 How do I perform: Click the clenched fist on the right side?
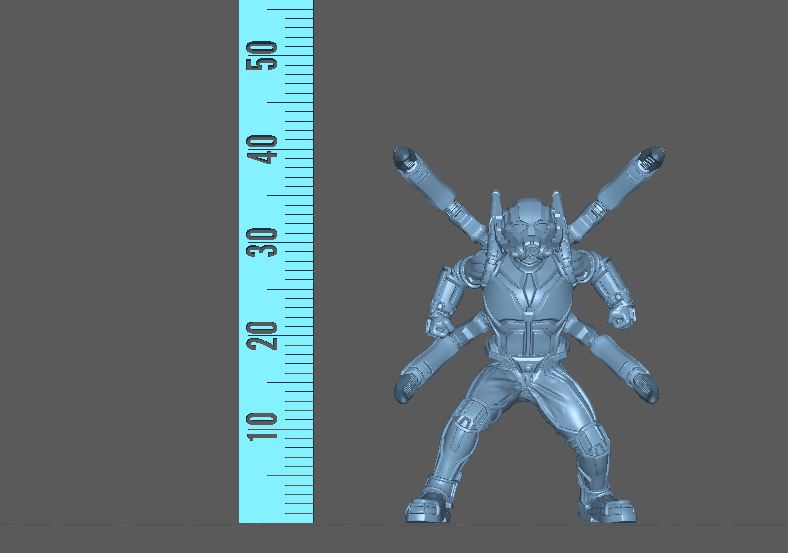tap(622, 317)
